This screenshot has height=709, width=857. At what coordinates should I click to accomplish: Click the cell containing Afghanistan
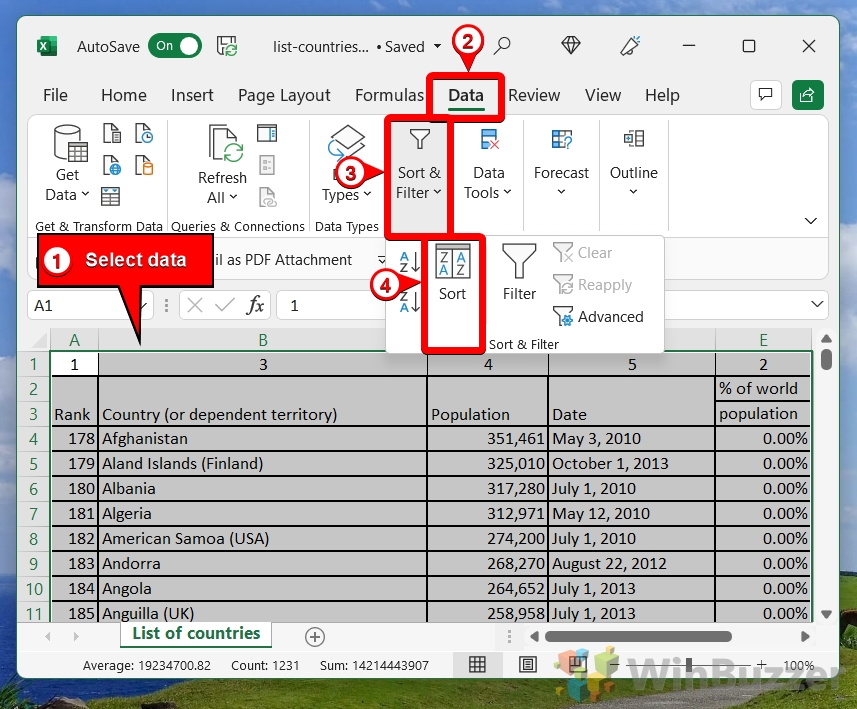263,438
